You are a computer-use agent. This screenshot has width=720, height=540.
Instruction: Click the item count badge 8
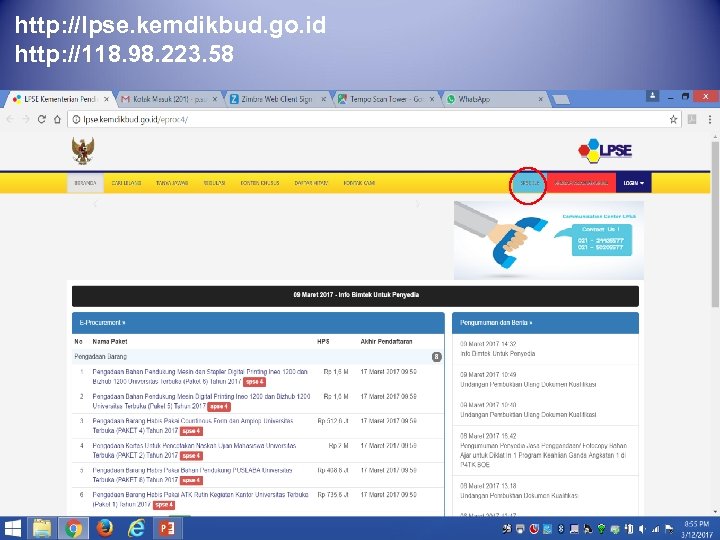tap(436, 357)
